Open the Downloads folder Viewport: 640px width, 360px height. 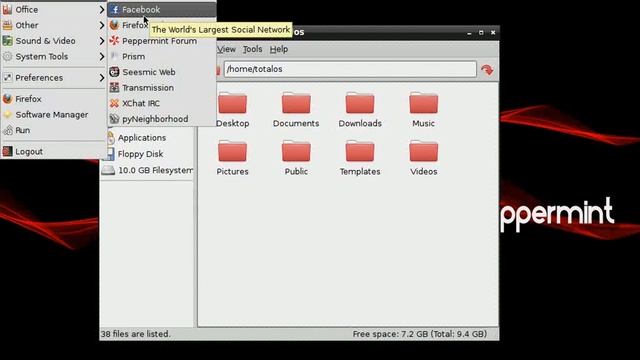click(x=360, y=110)
